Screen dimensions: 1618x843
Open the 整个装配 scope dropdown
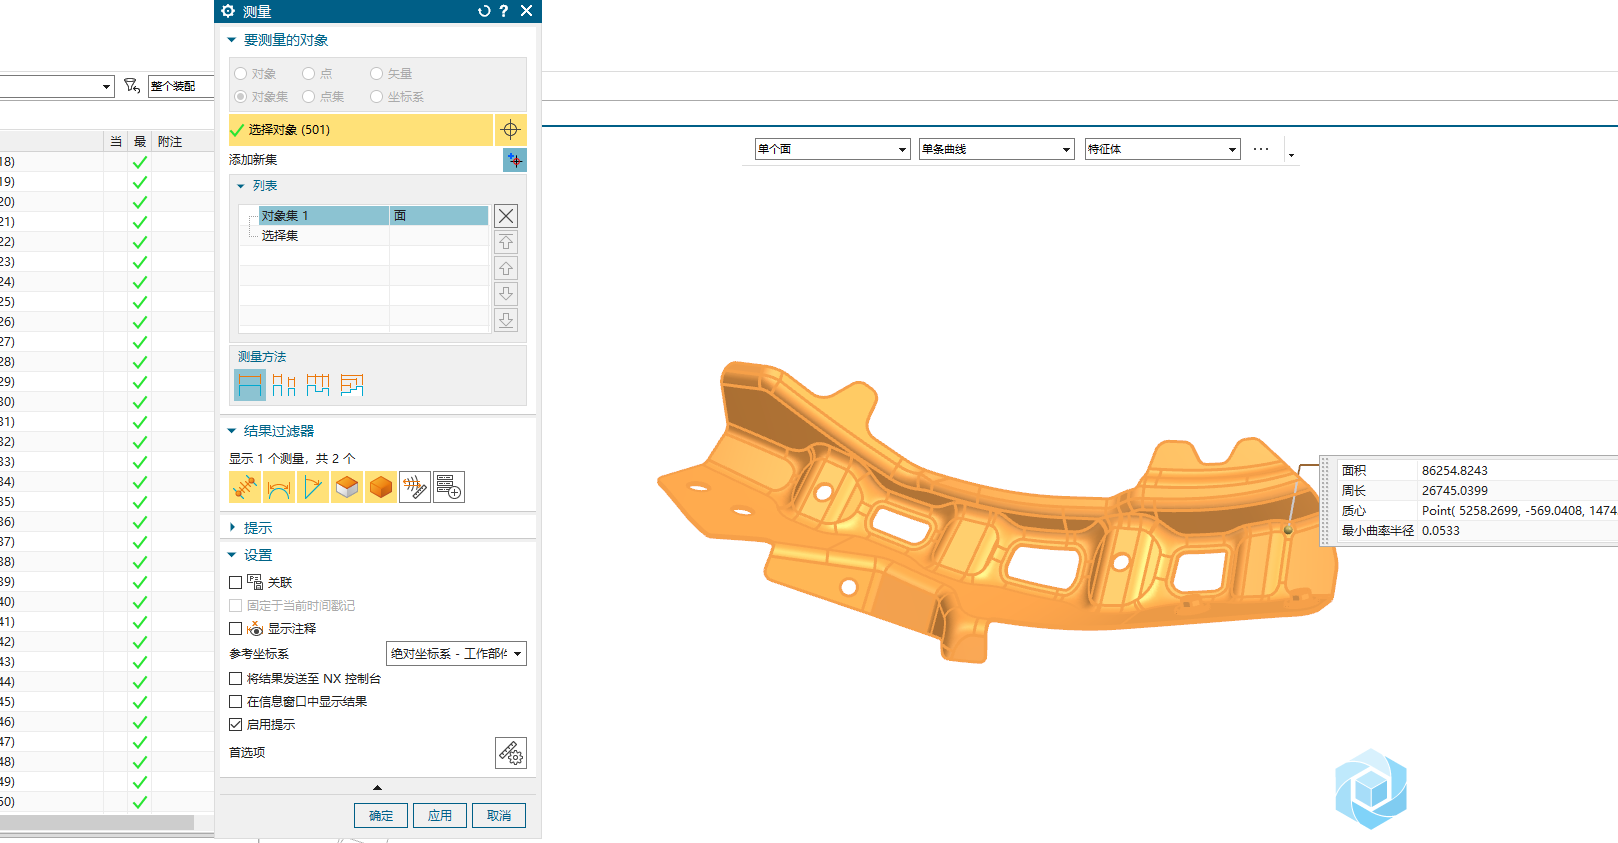click(181, 86)
